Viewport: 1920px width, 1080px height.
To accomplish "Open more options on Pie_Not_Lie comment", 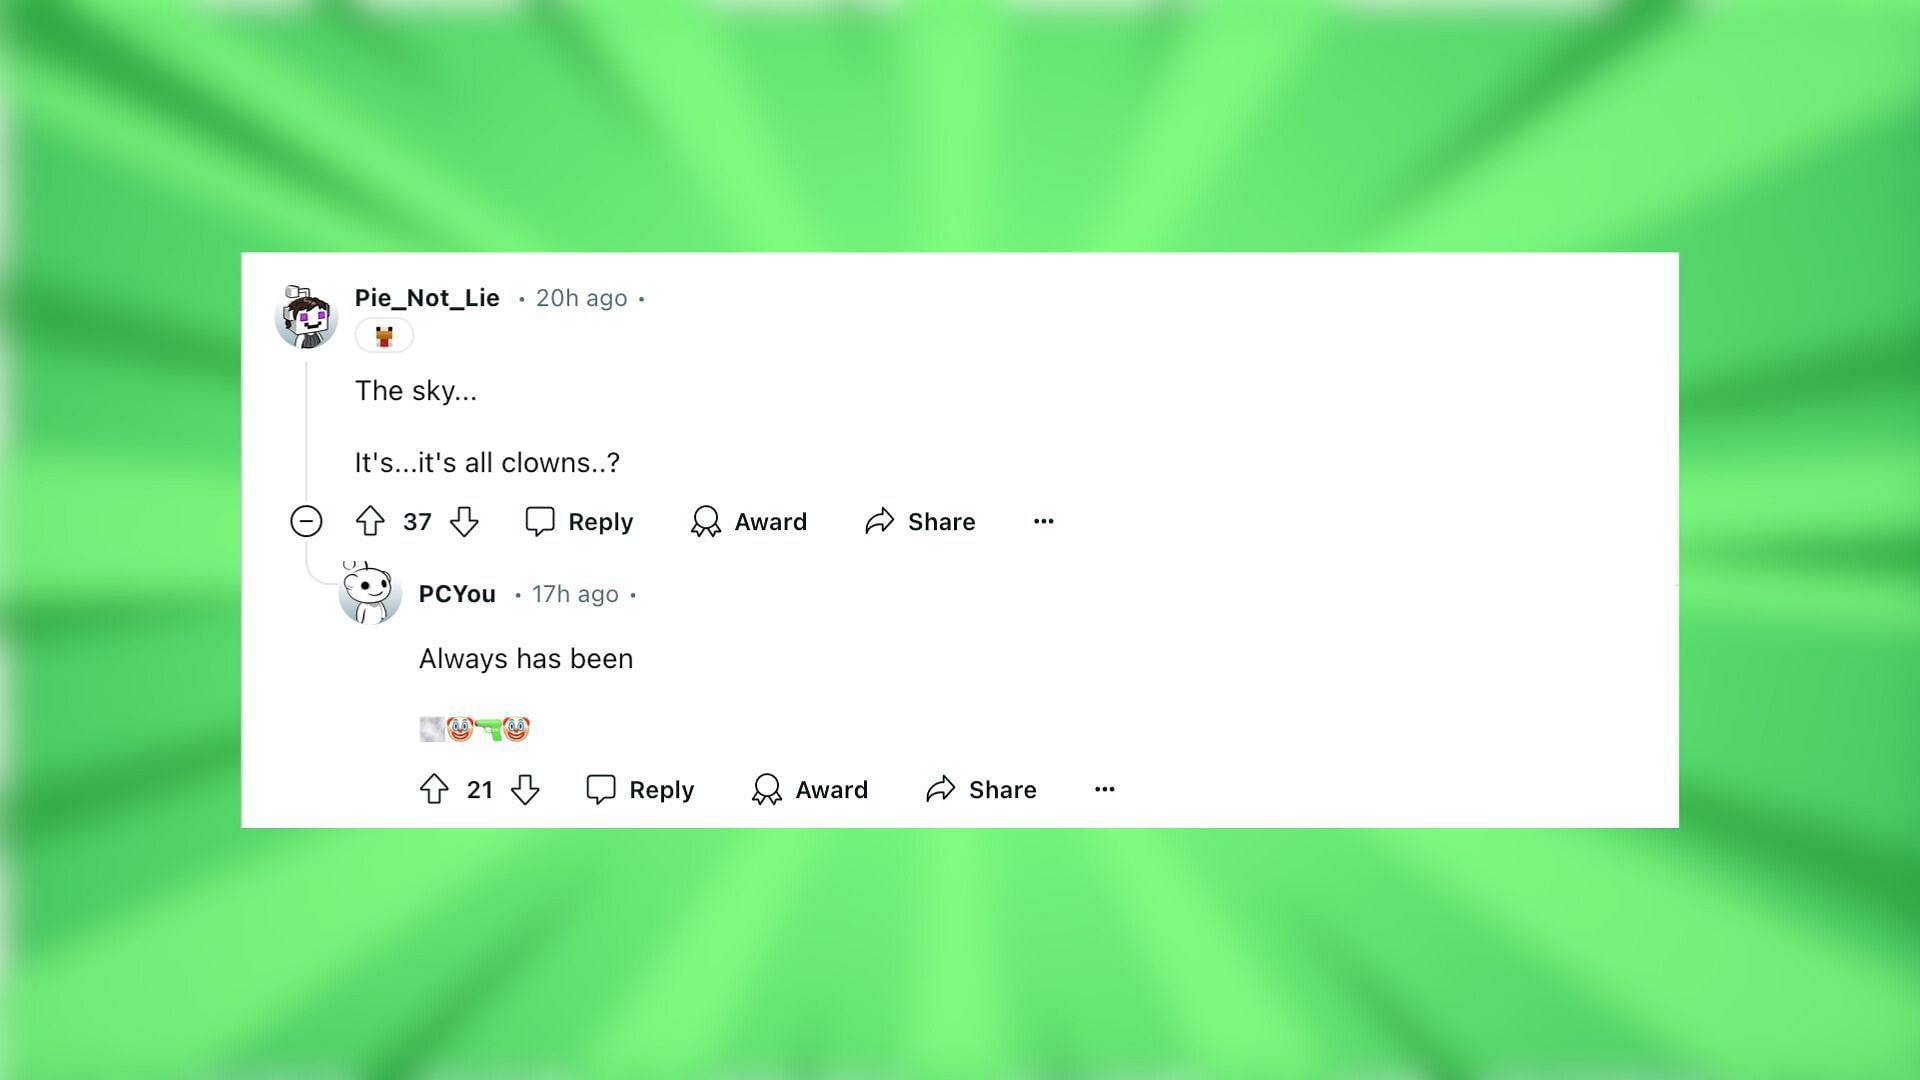I will (1043, 520).
